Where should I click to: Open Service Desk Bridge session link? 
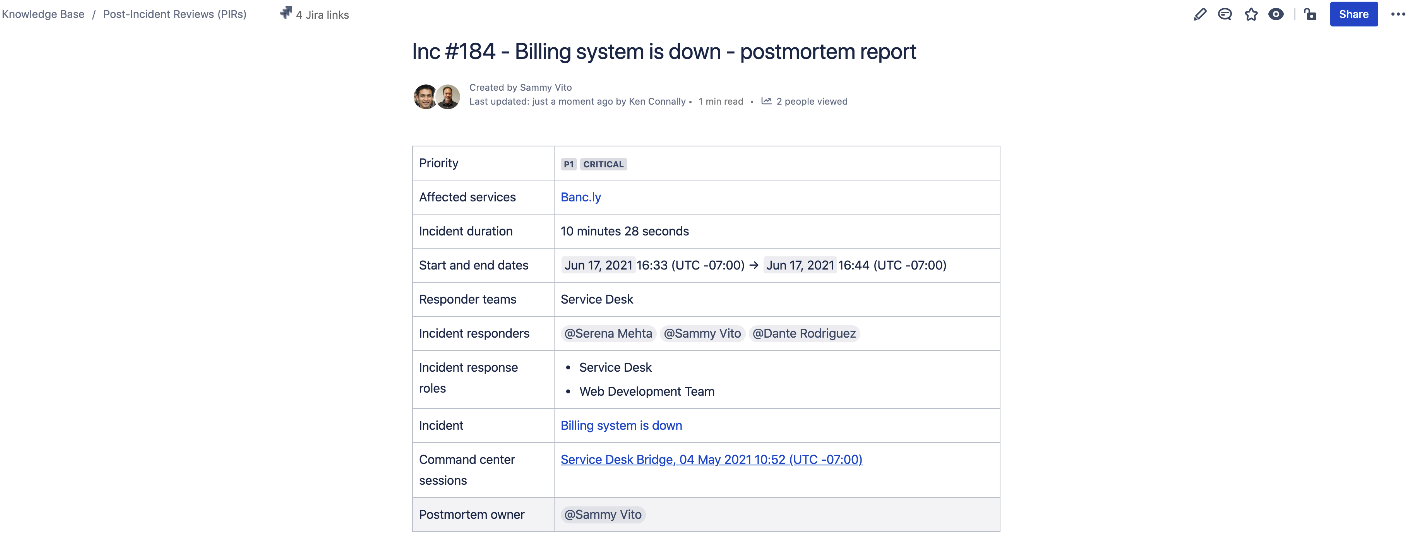tap(711, 460)
